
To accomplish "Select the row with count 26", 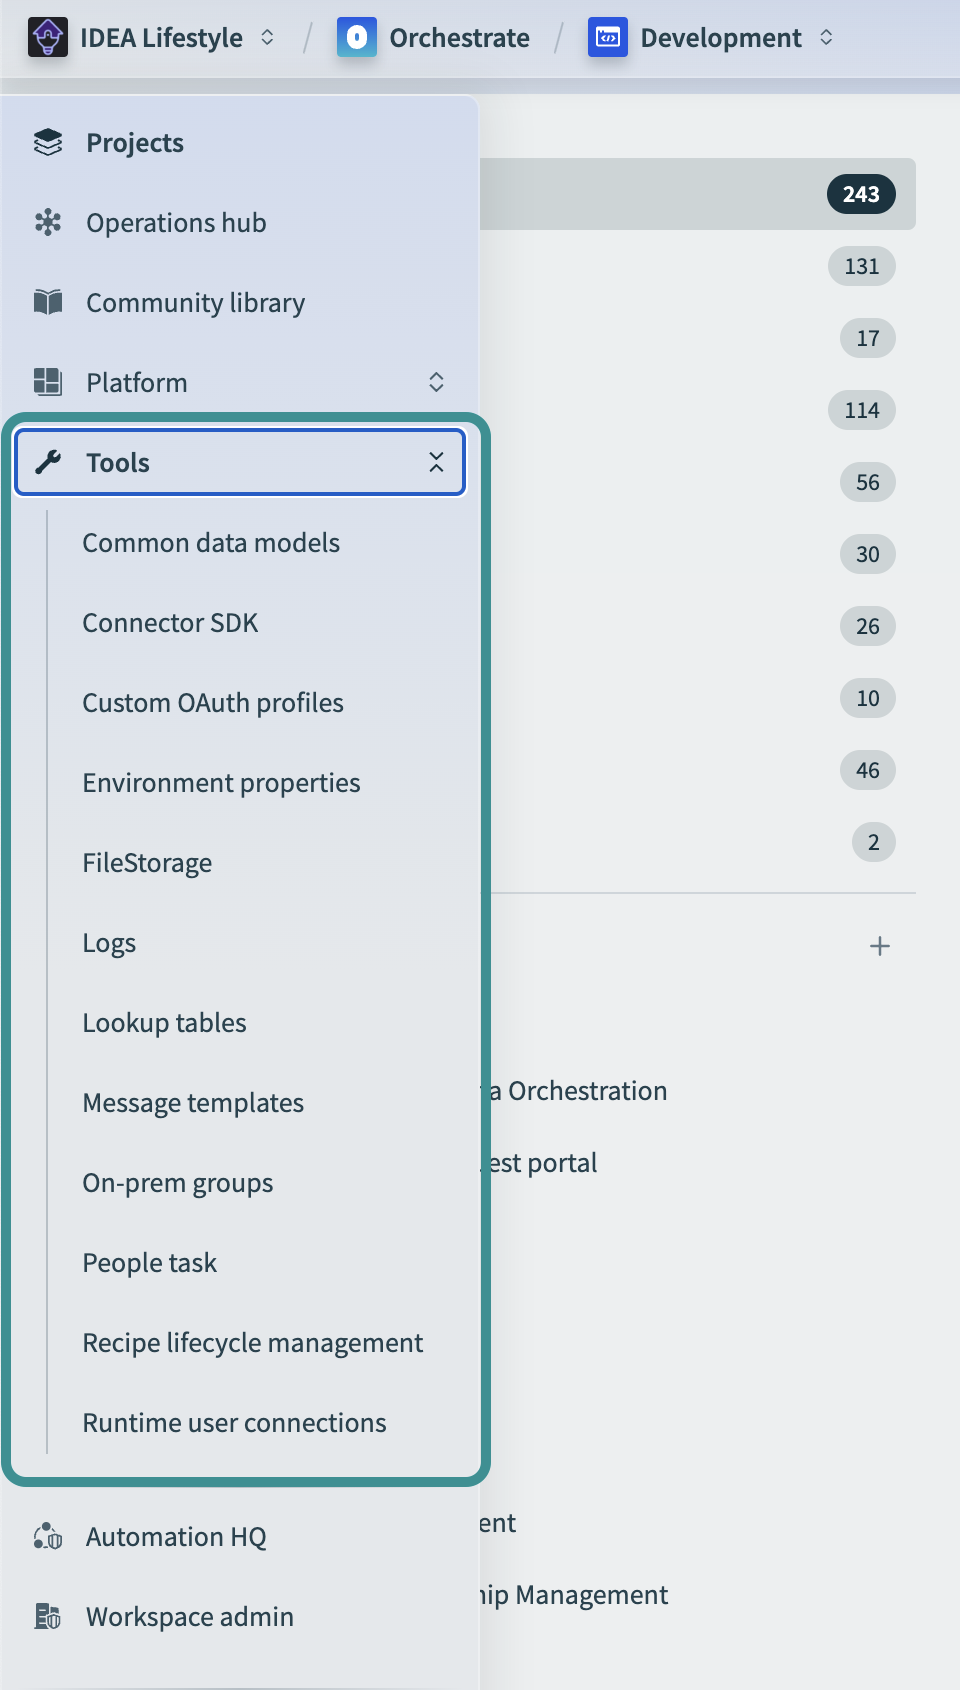I will [x=698, y=626].
